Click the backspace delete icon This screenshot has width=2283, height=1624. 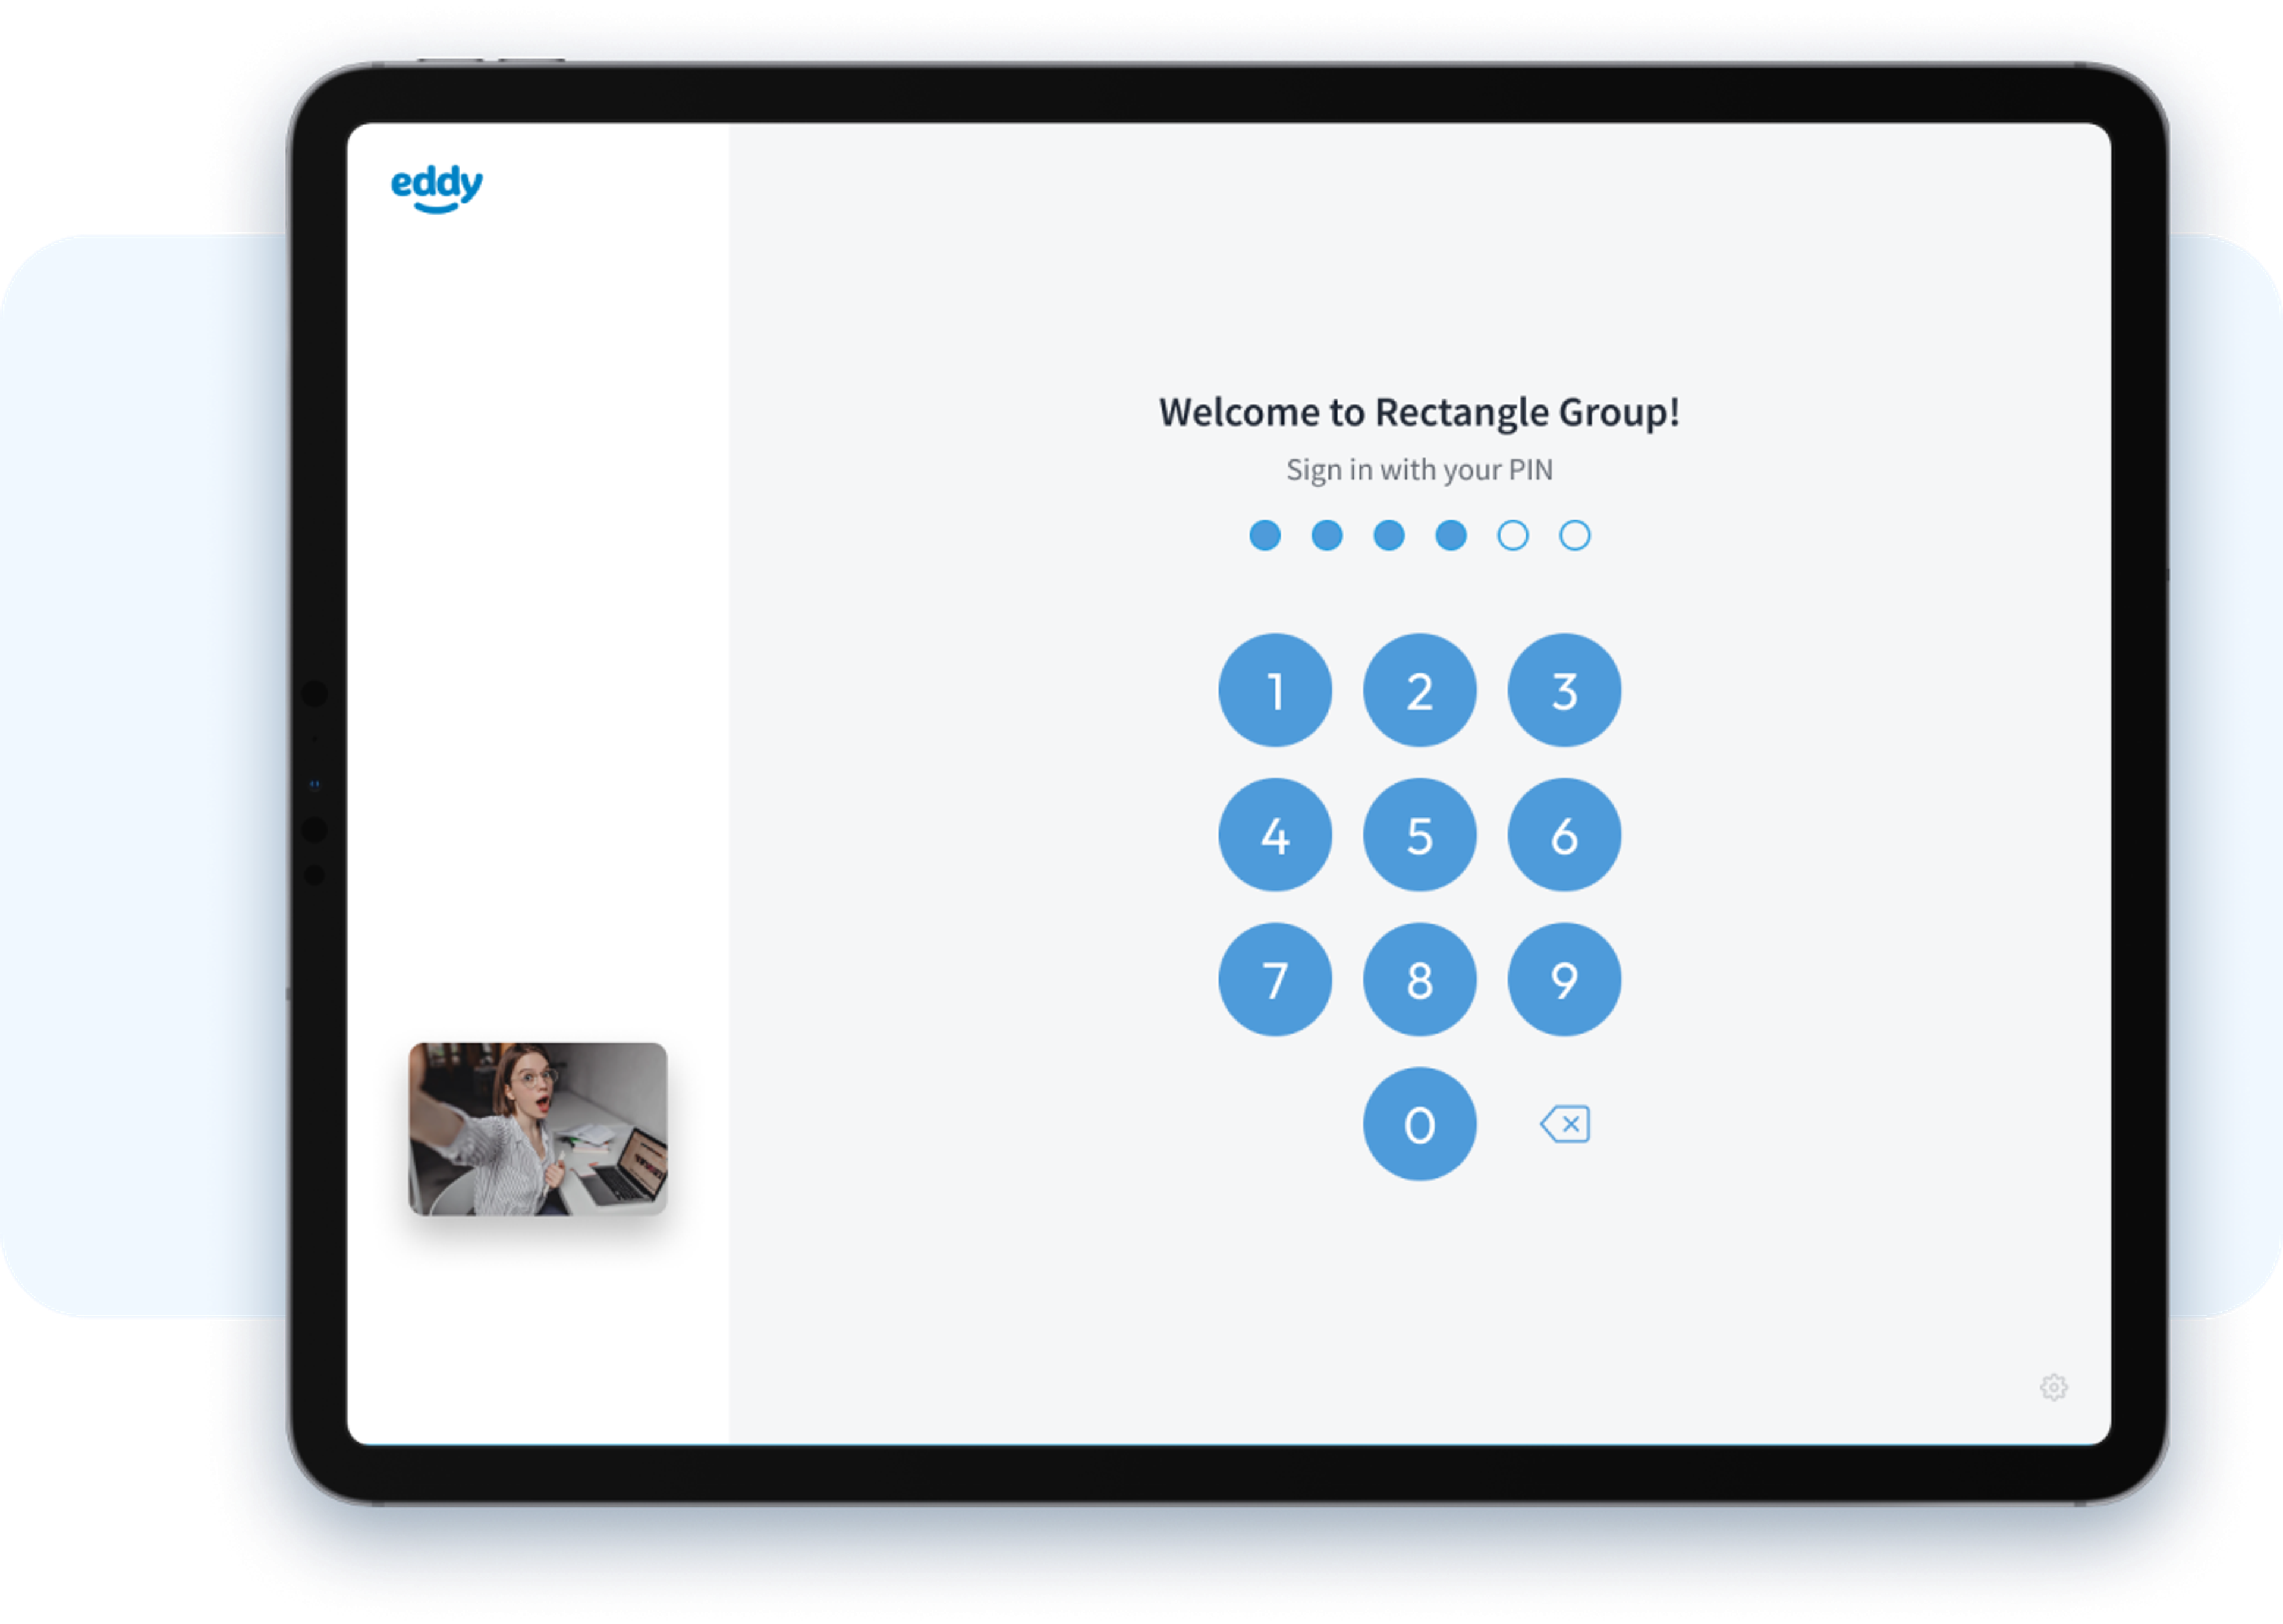click(x=1565, y=1124)
